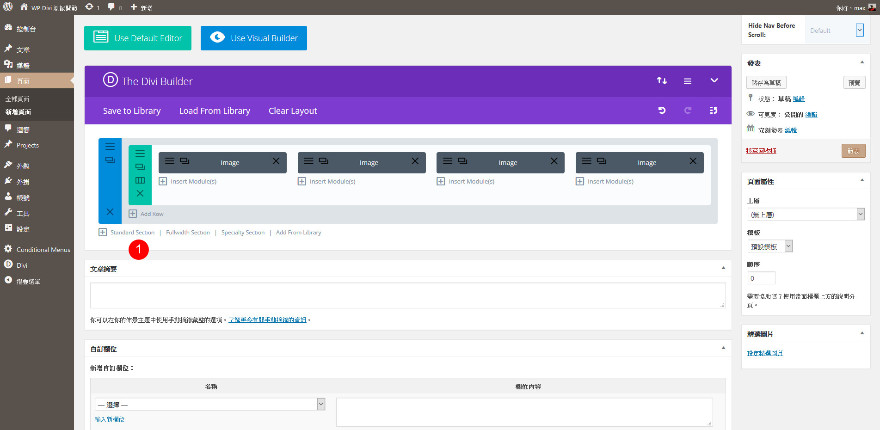Open Conditional Menus in the sidebar
Screen dimensions: 880x430
coord(36,249)
